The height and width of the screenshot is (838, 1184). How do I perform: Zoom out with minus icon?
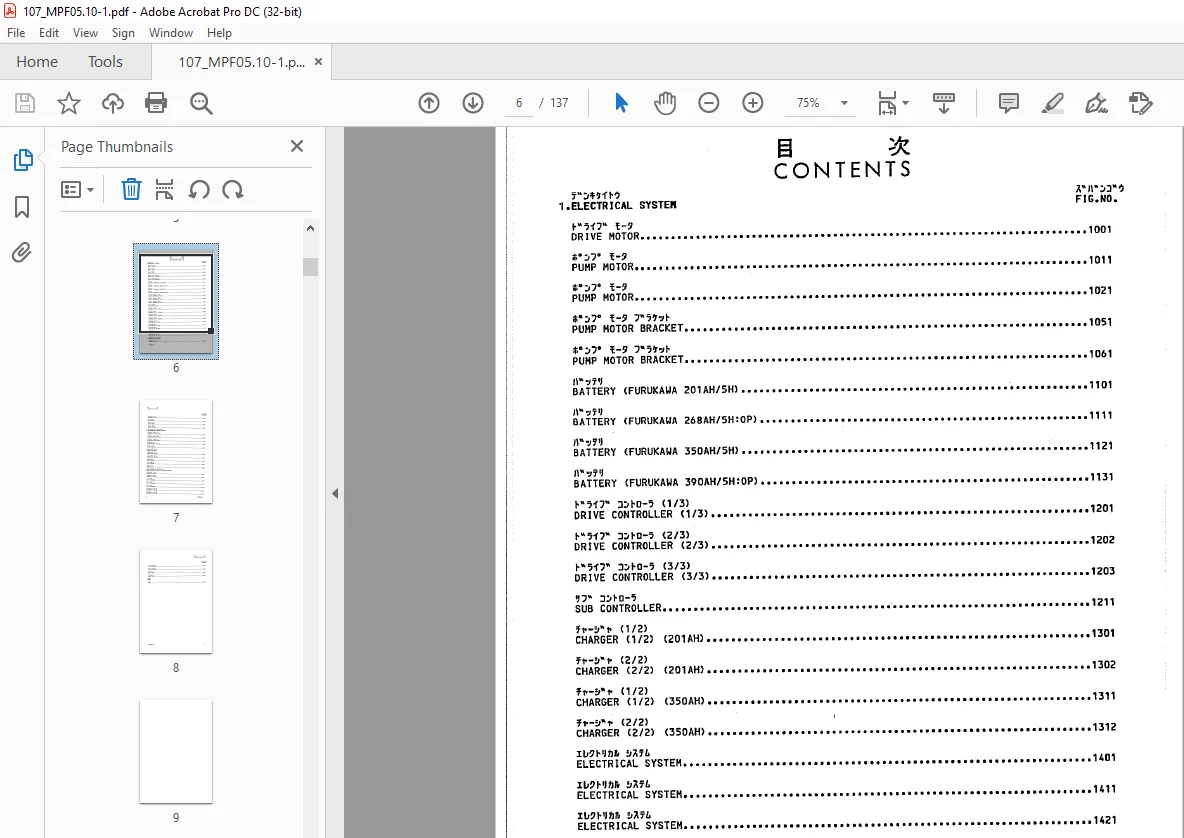click(708, 103)
